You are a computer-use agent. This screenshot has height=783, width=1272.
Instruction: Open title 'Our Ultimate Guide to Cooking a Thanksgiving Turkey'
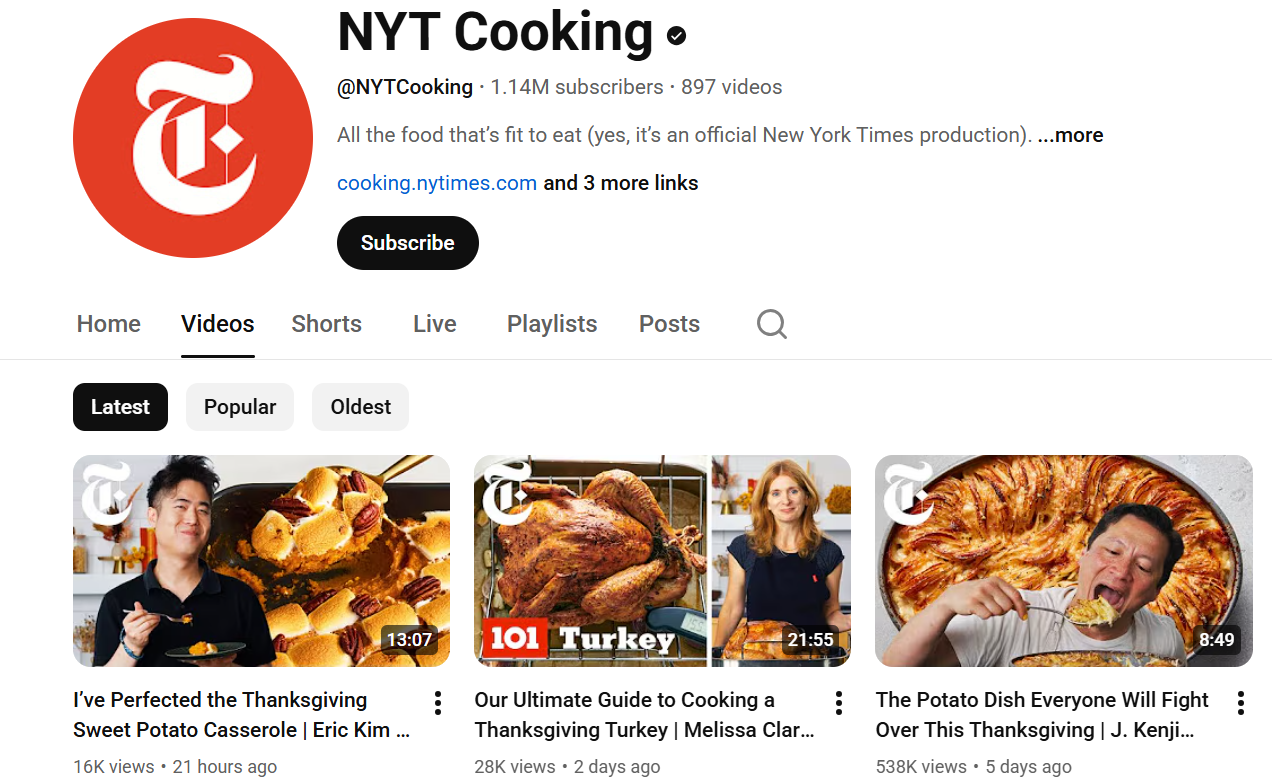(x=645, y=715)
